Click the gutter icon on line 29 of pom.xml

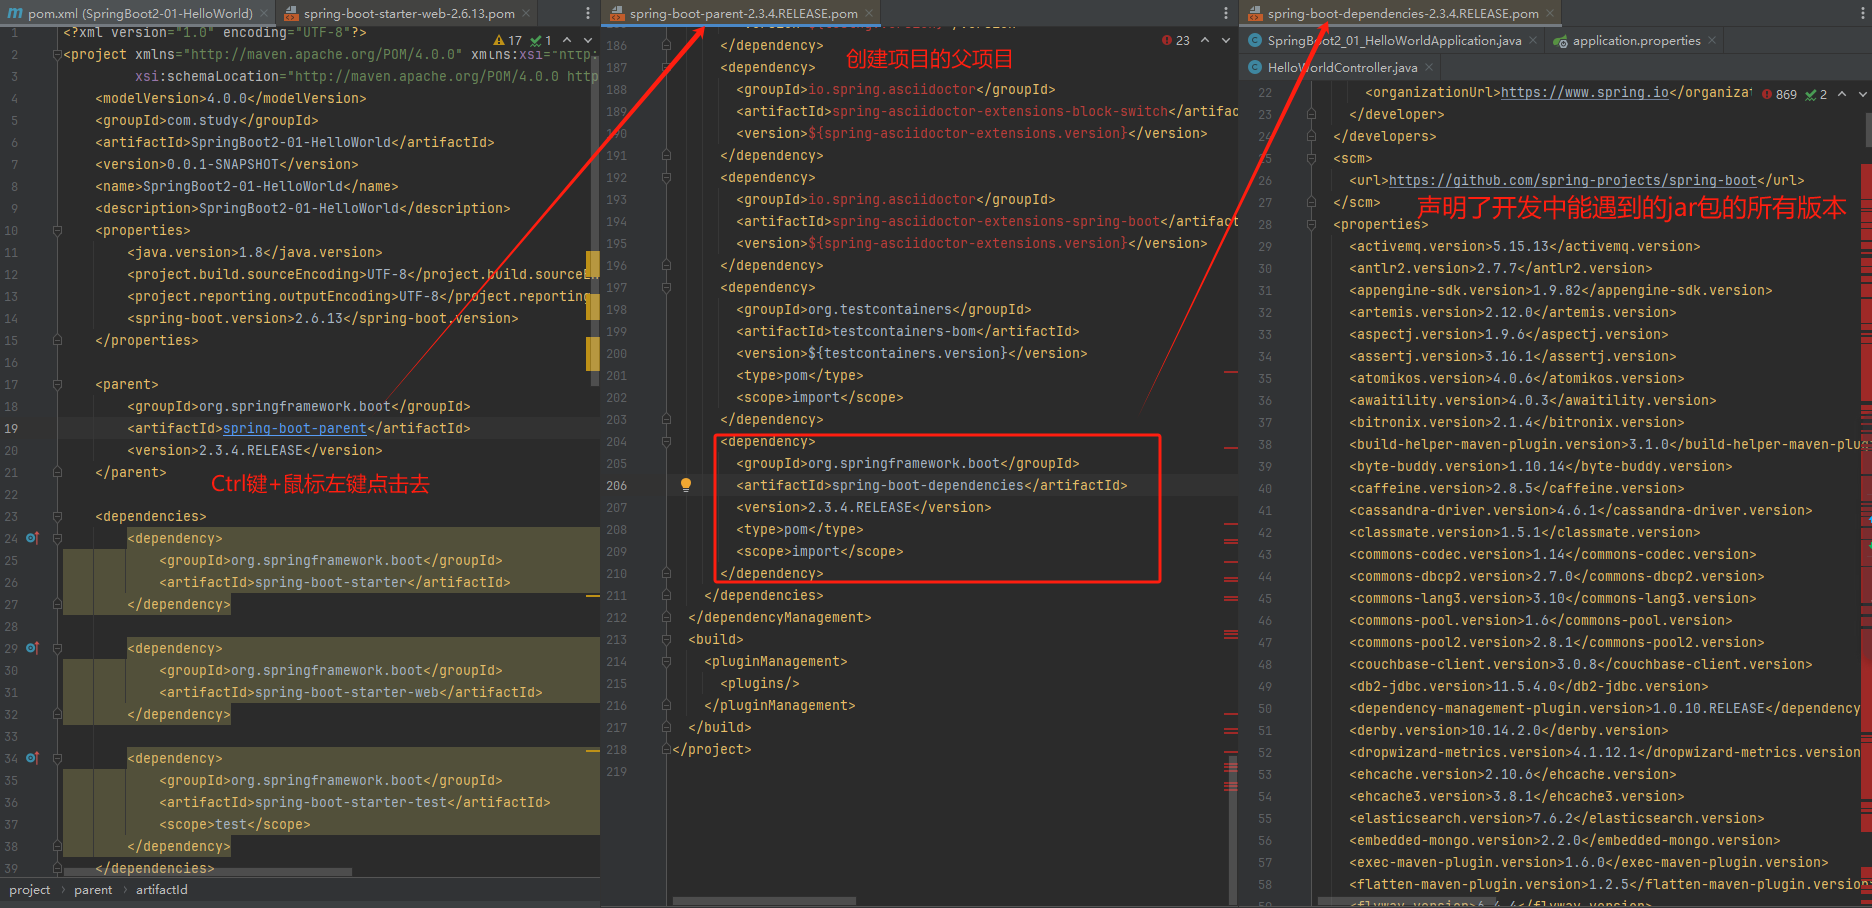coord(32,648)
